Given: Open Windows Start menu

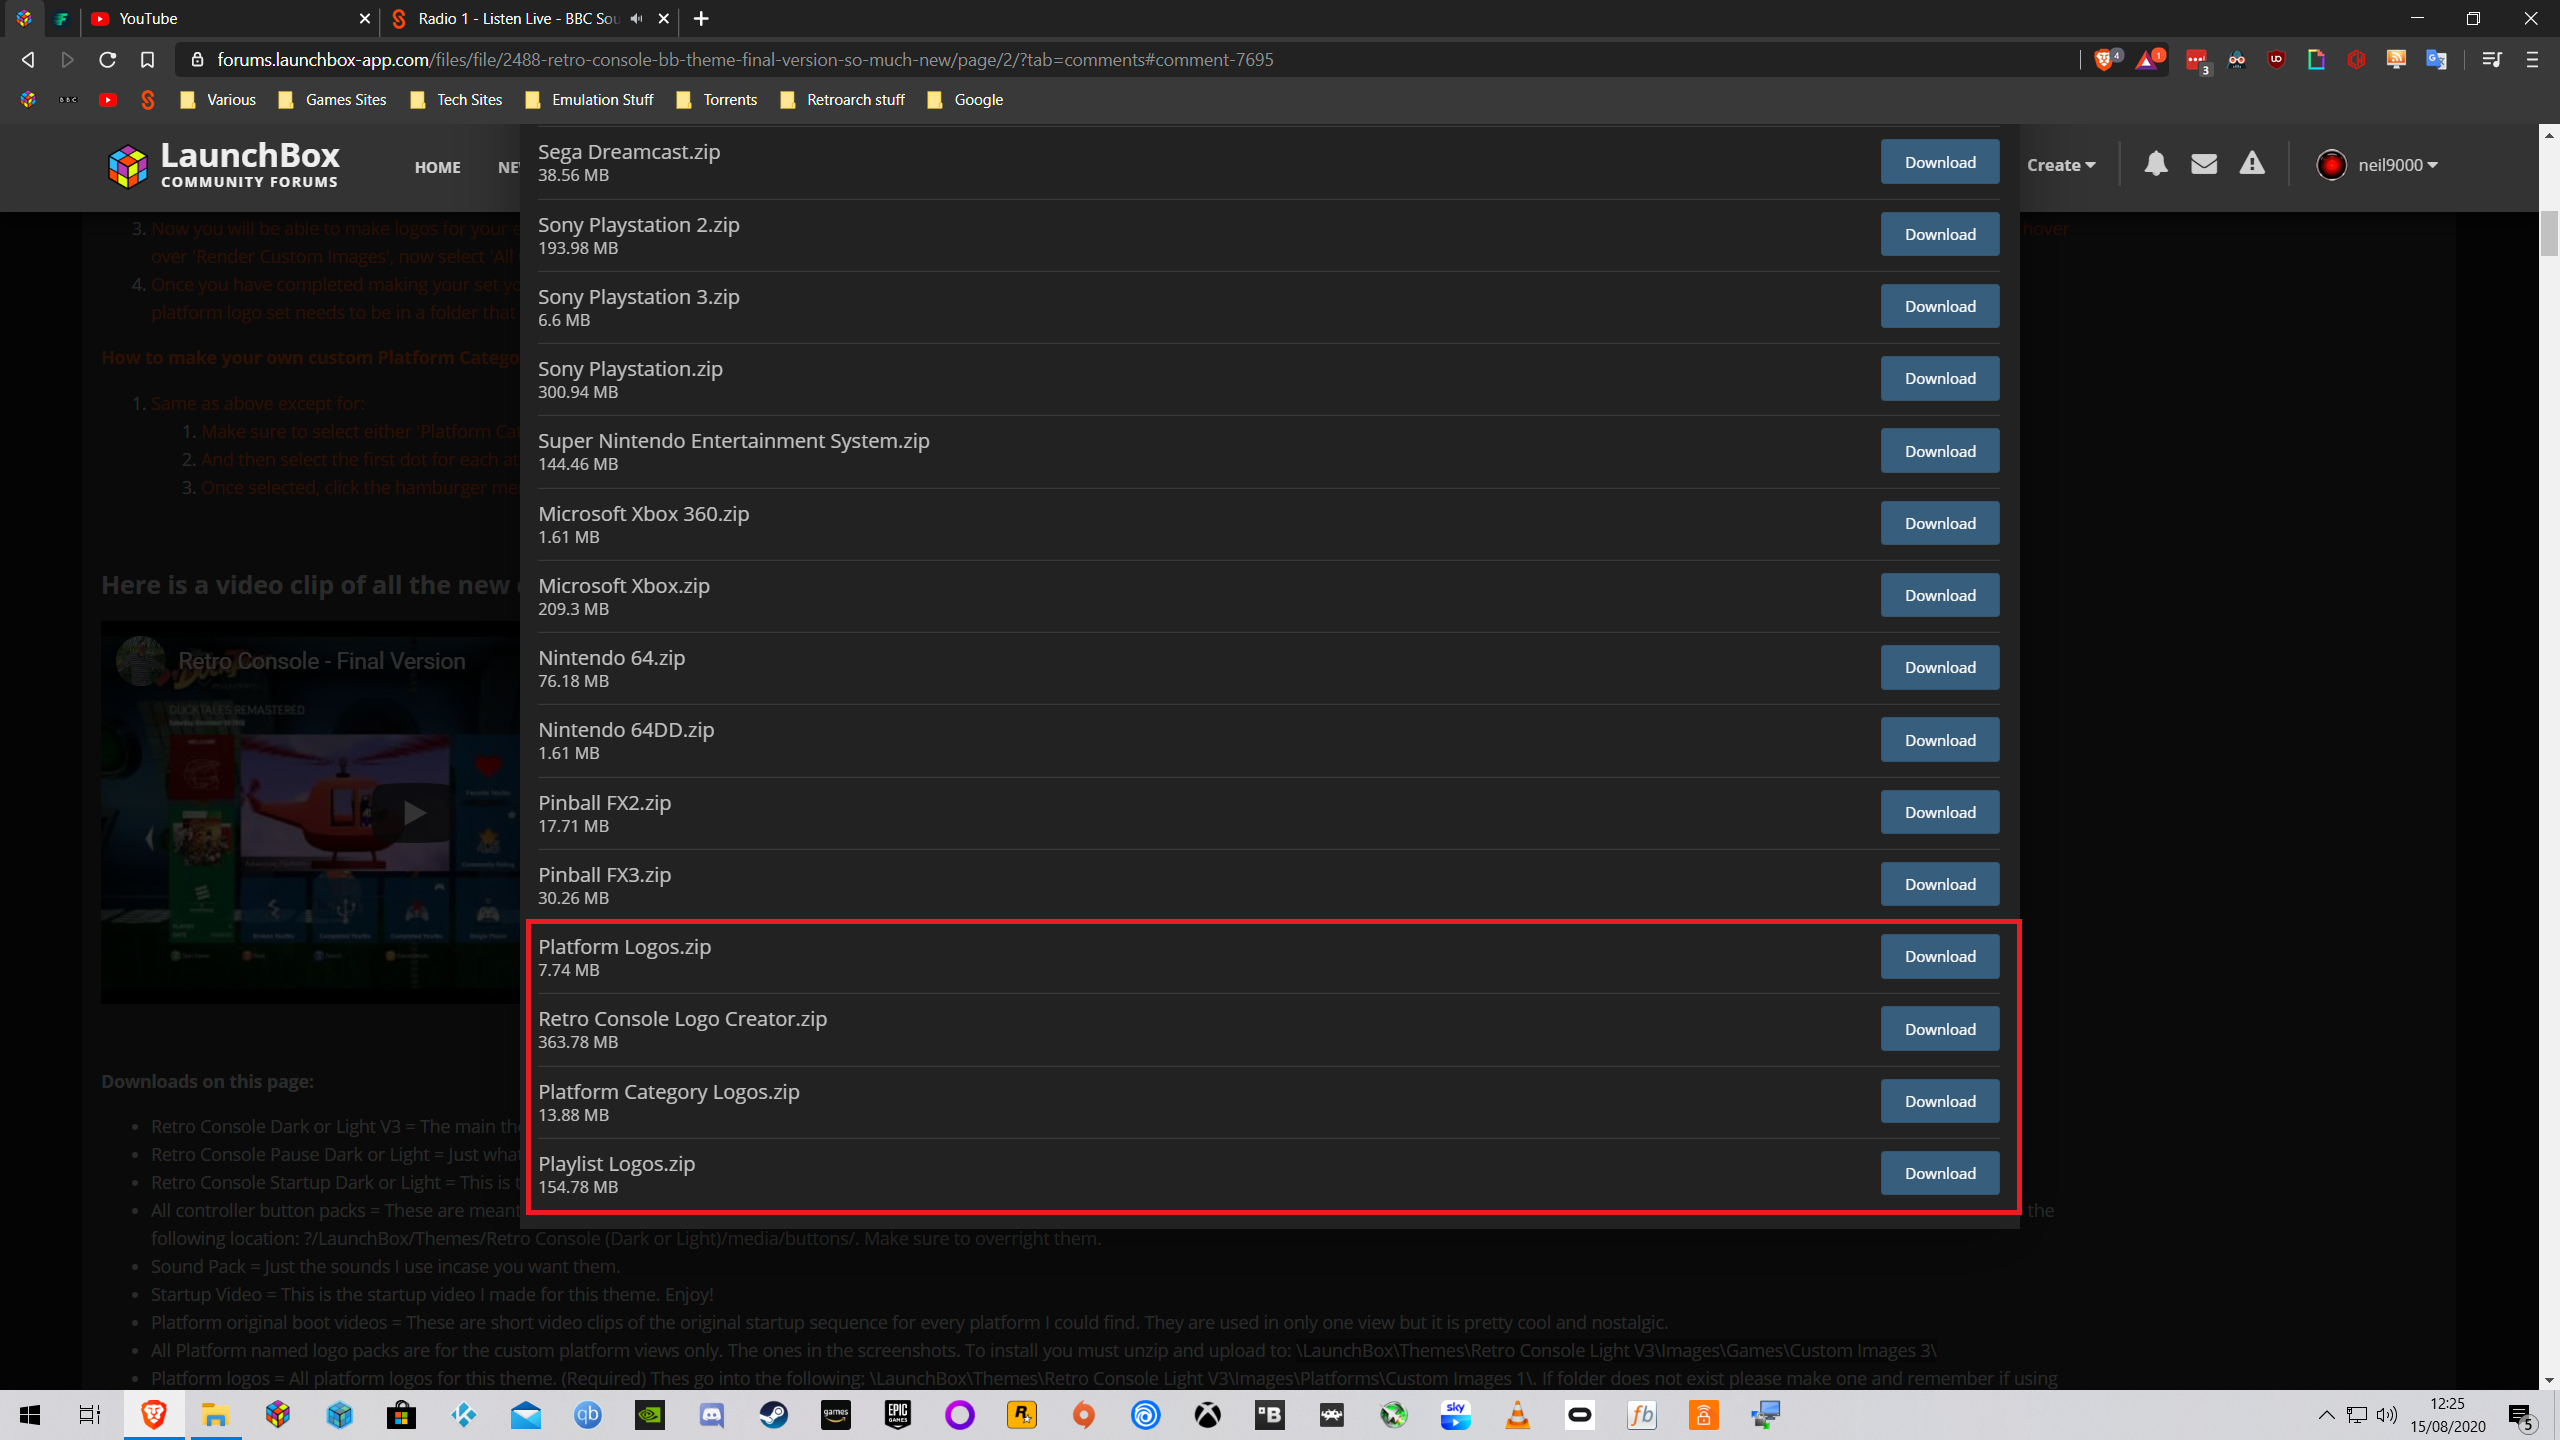Looking at the screenshot, I should coord(30,1415).
